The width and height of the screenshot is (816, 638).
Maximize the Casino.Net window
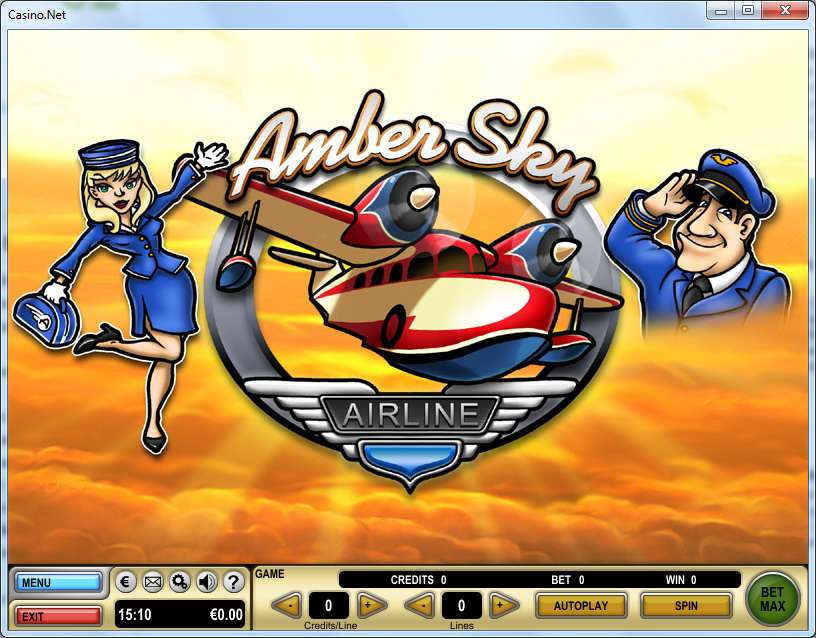(748, 10)
